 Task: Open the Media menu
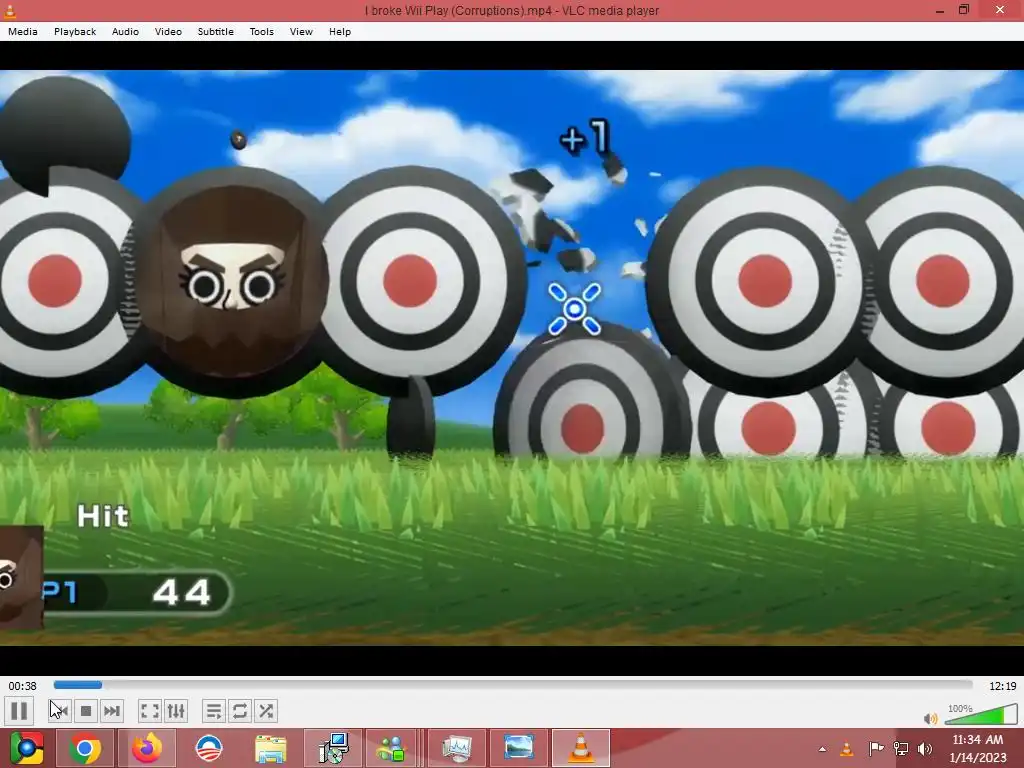pyautogui.click(x=23, y=31)
